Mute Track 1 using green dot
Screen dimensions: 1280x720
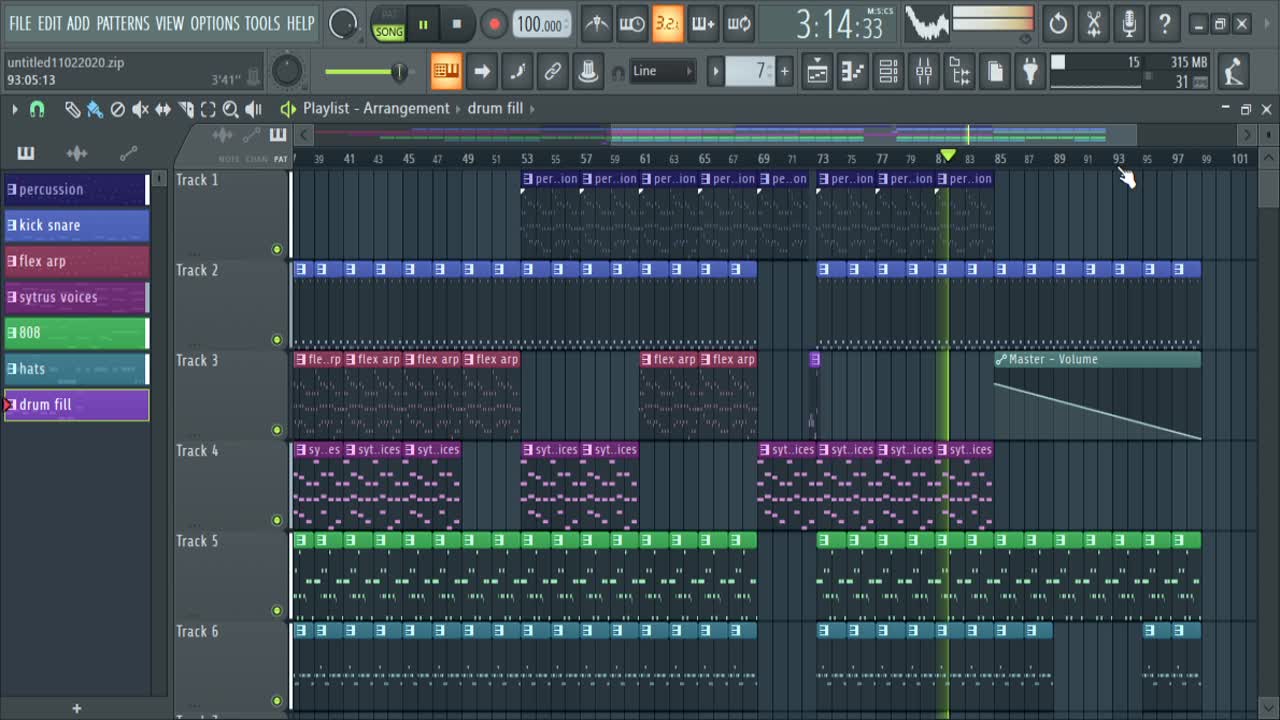(x=277, y=249)
